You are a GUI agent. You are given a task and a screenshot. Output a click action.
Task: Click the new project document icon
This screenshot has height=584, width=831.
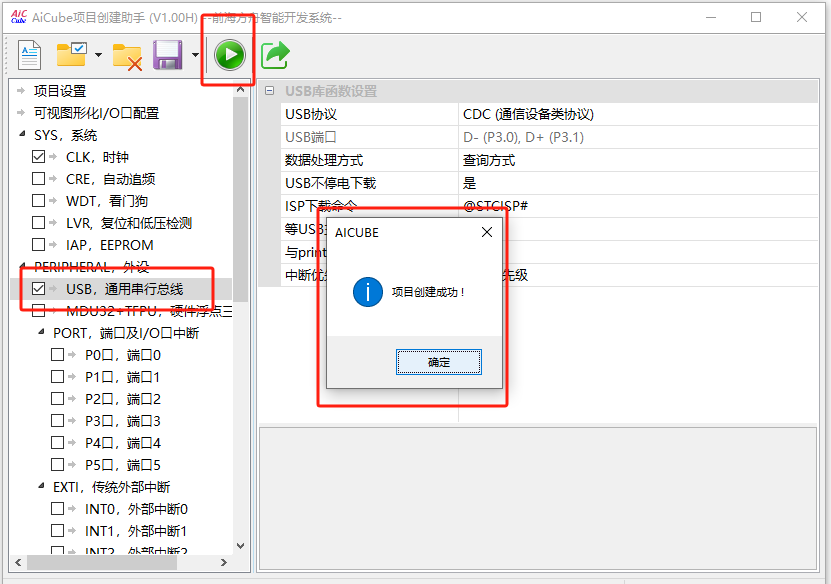point(29,55)
